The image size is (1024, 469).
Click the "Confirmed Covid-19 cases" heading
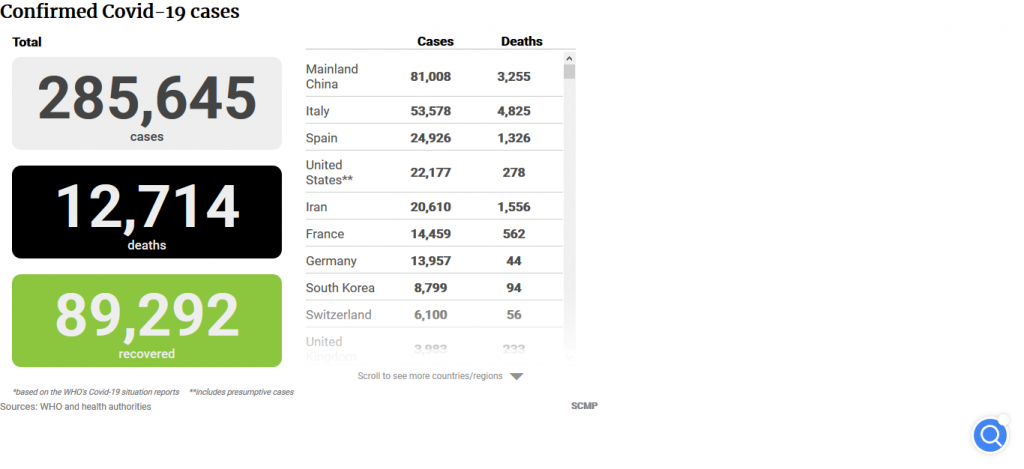(119, 13)
